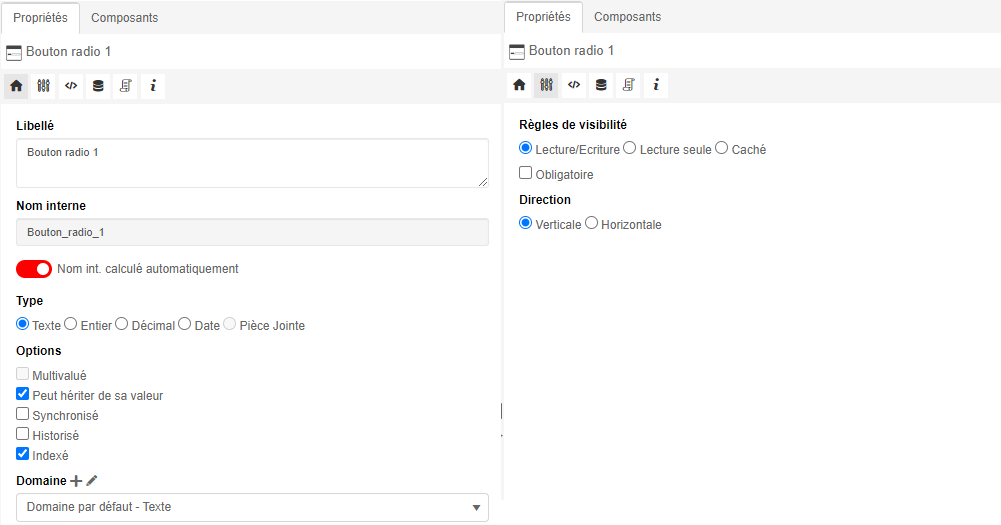Select the Lecture seule visibility option

click(x=629, y=148)
